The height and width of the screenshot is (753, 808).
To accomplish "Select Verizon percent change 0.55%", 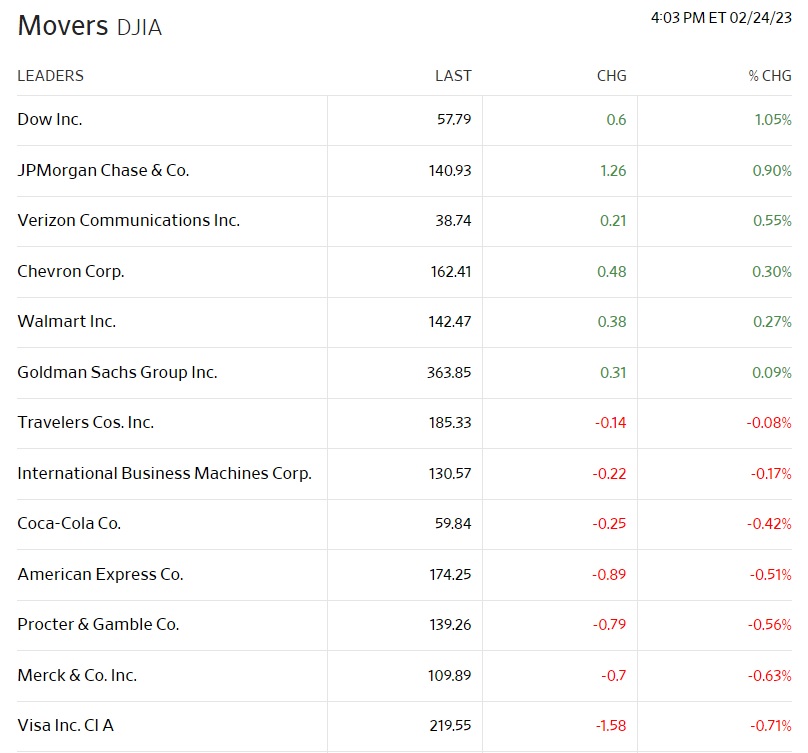I will click(x=772, y=221).
